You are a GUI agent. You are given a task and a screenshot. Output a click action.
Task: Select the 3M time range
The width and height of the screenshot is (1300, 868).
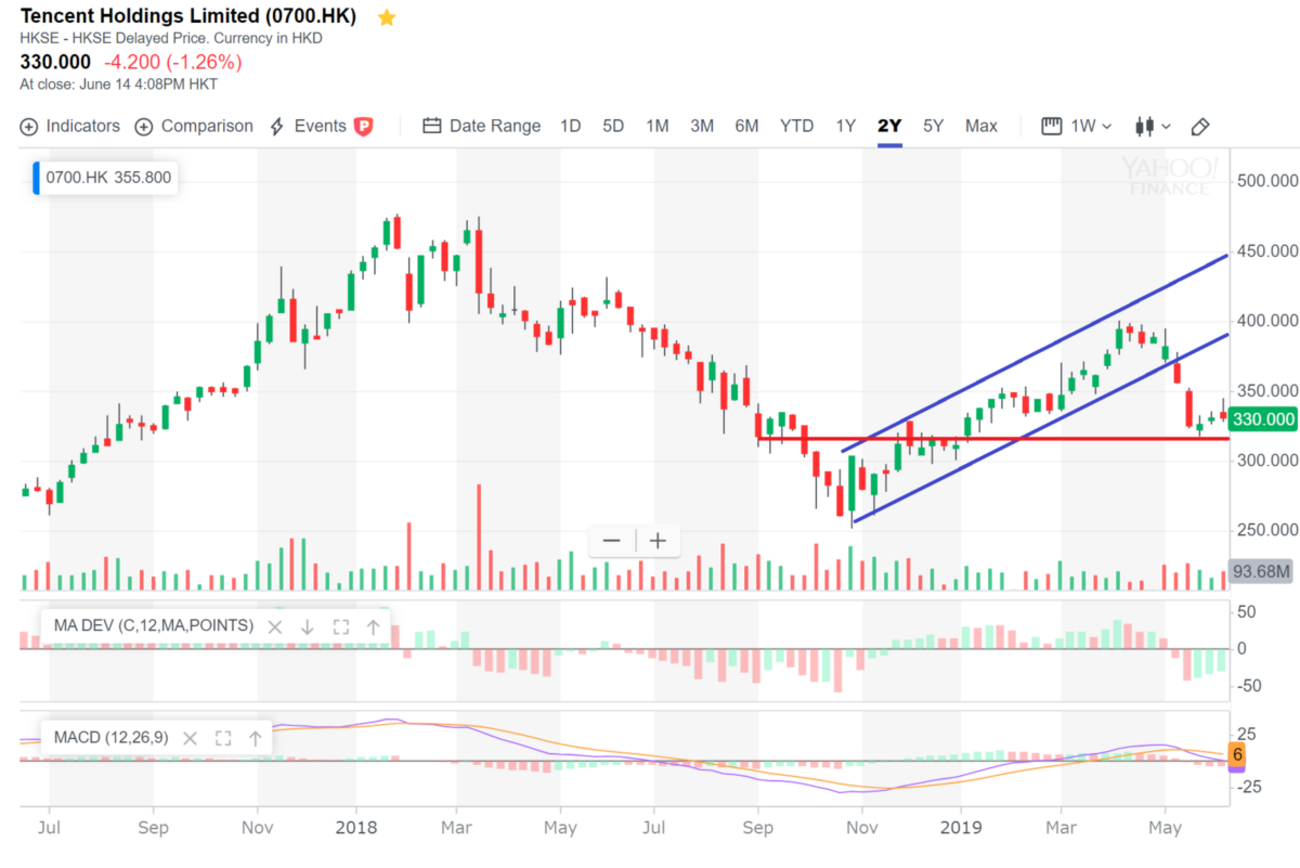click(x=702, y=126)
